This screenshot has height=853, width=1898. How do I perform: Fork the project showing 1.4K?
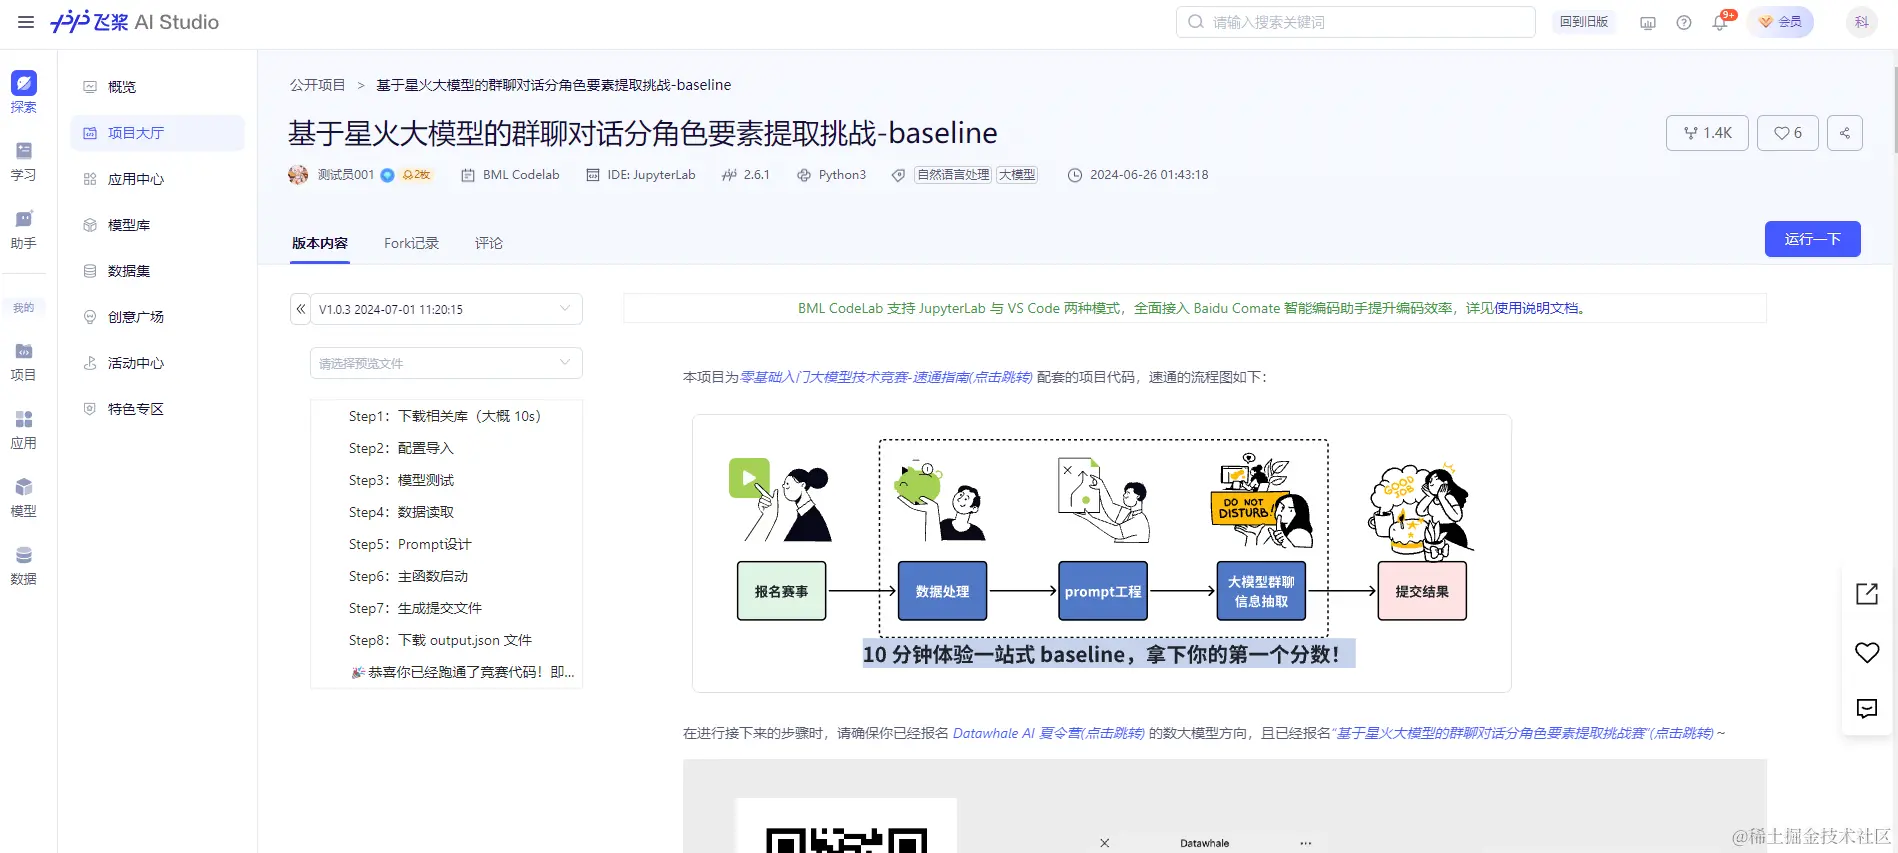point(1708,133)
